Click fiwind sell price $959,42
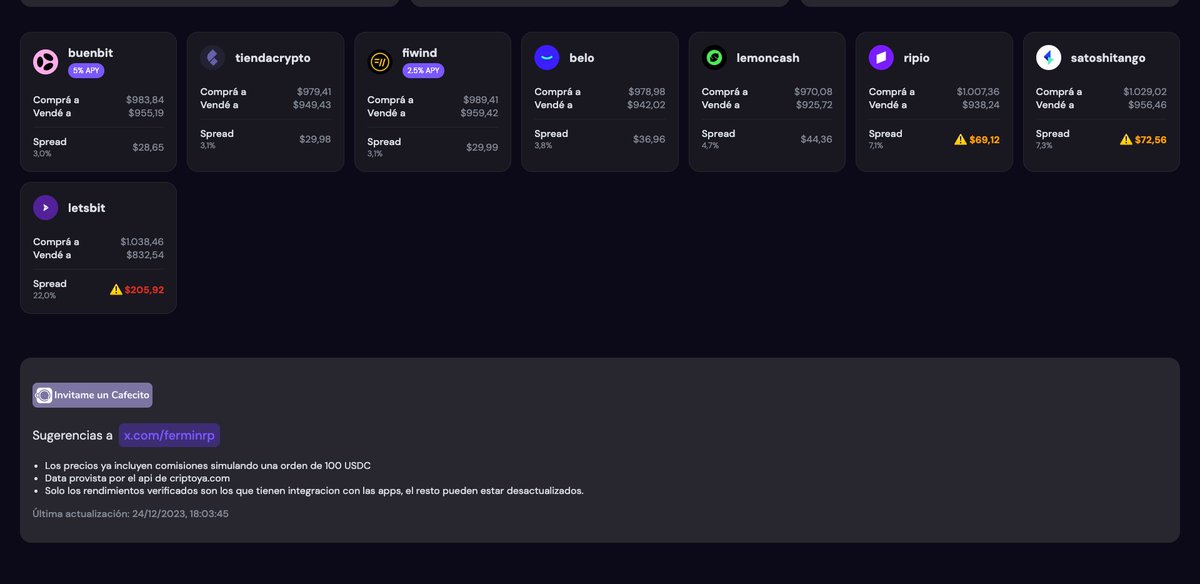This screenshot has width=1200, height=584. click(479, 113)
